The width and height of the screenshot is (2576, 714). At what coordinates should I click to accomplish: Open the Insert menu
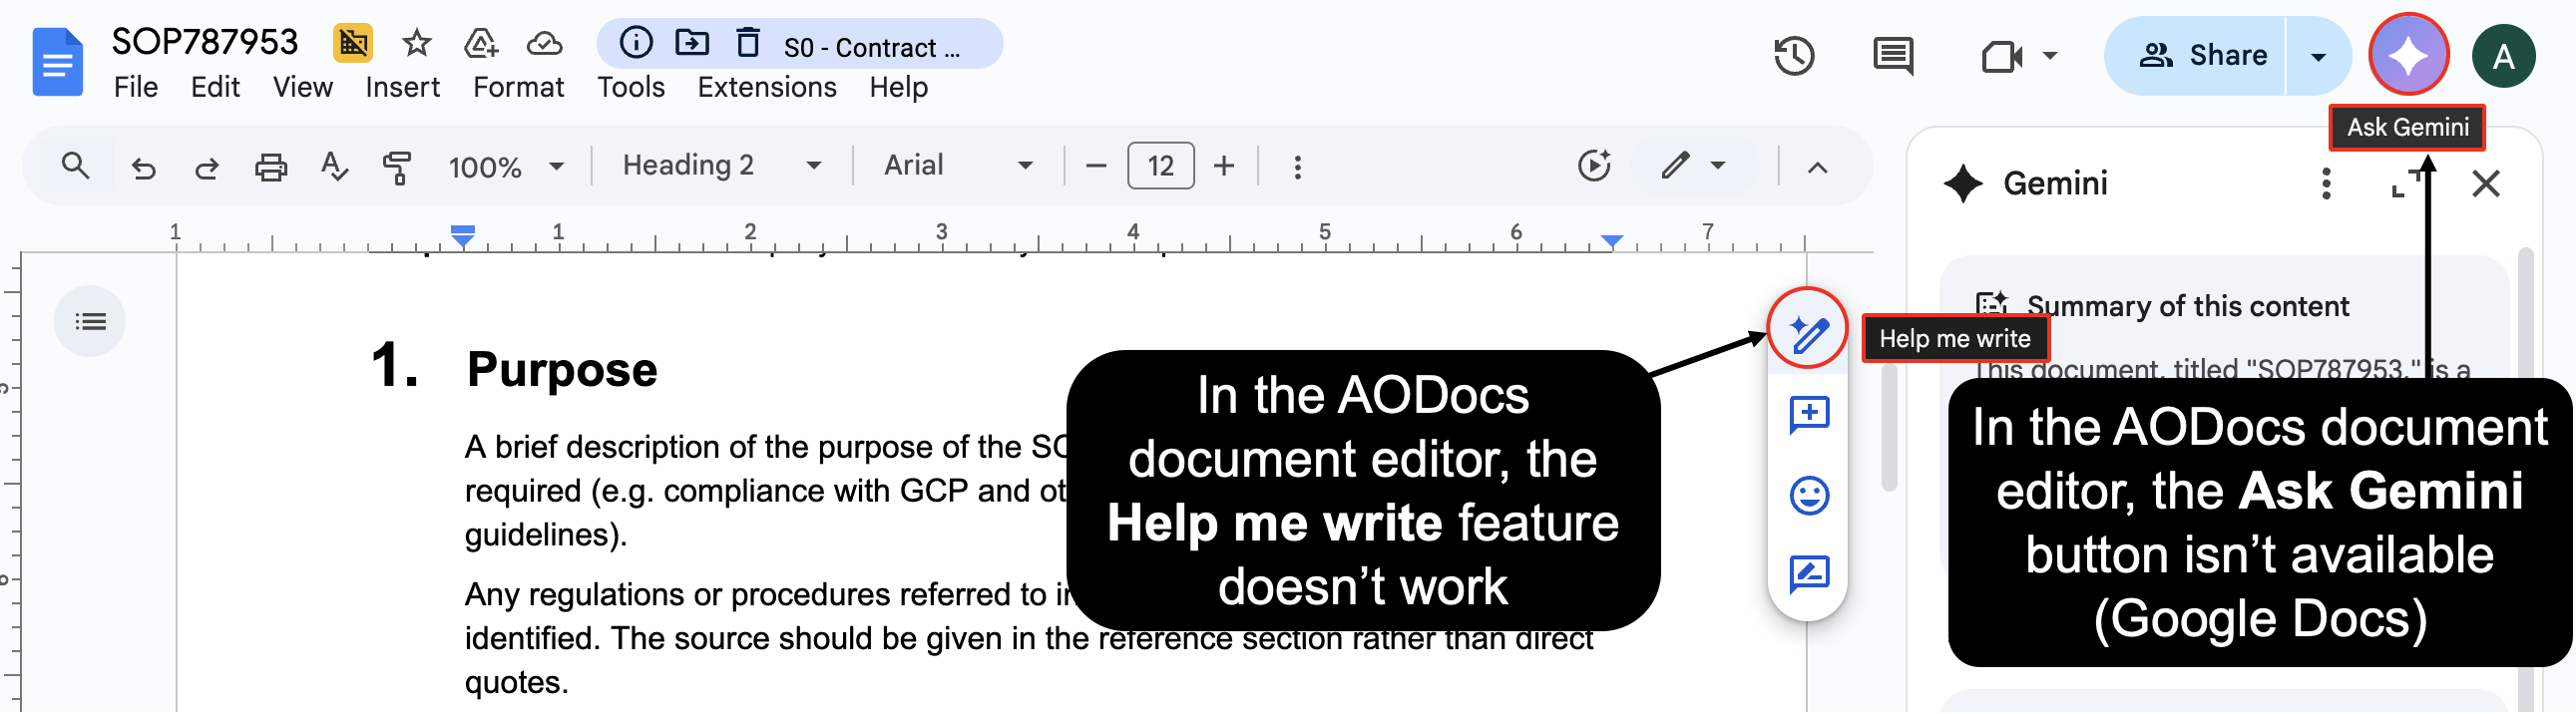click(402, 88)
